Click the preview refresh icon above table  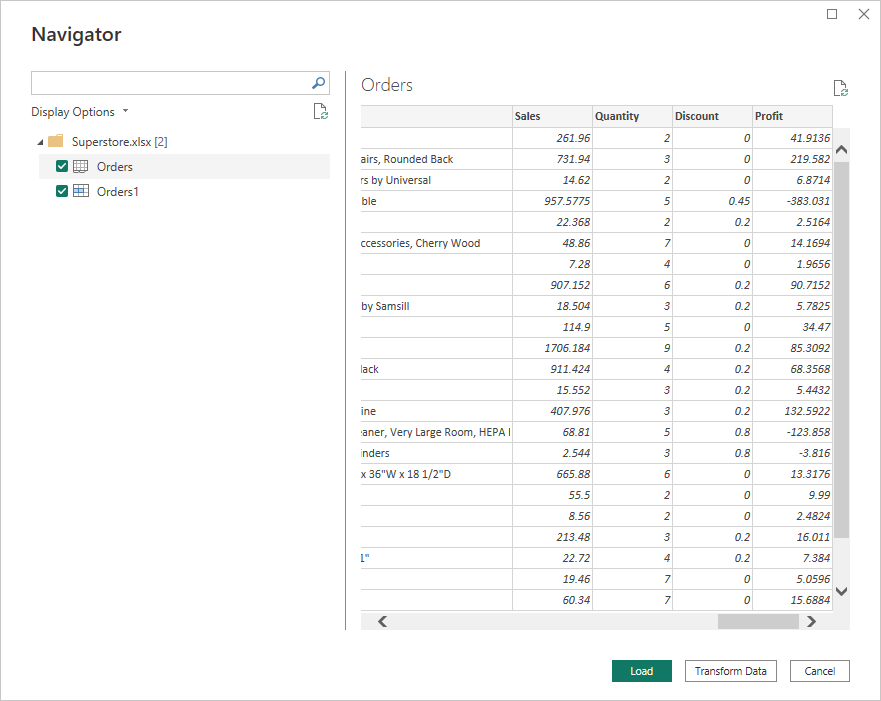840,89
